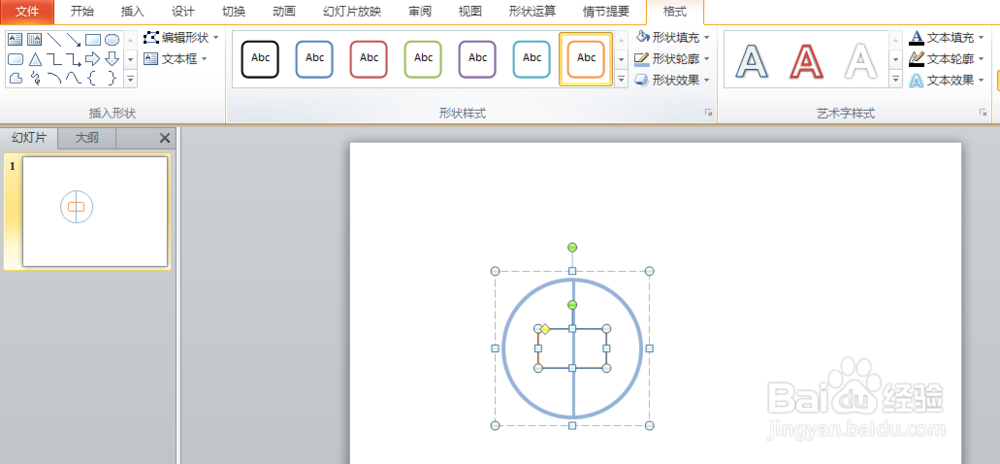Viewport: 1000px width, 464px height.
Task: Select the elbow arrow connector shape
Action: coord(73,59)
